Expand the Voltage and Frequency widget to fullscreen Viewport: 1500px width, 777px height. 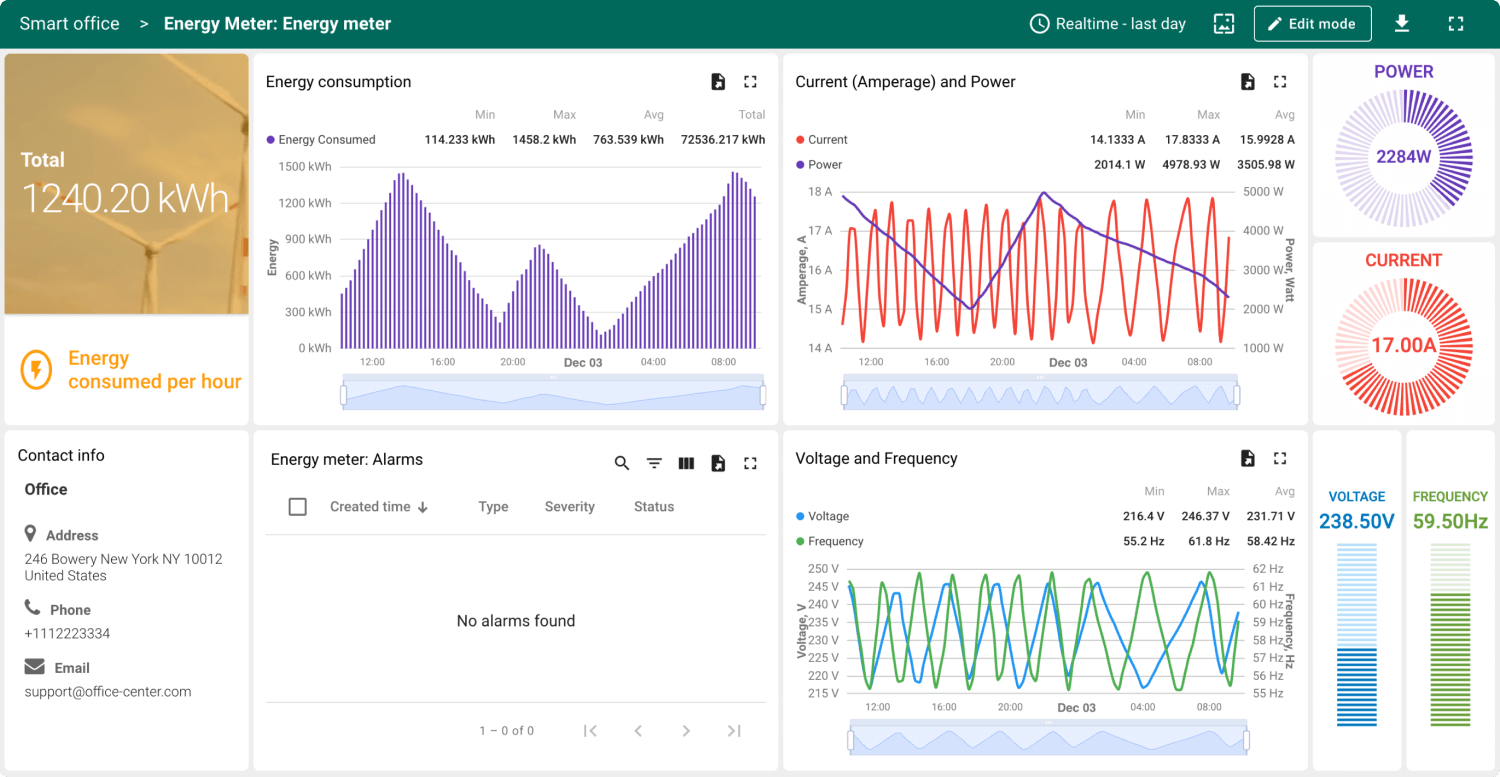(1280, 458)
